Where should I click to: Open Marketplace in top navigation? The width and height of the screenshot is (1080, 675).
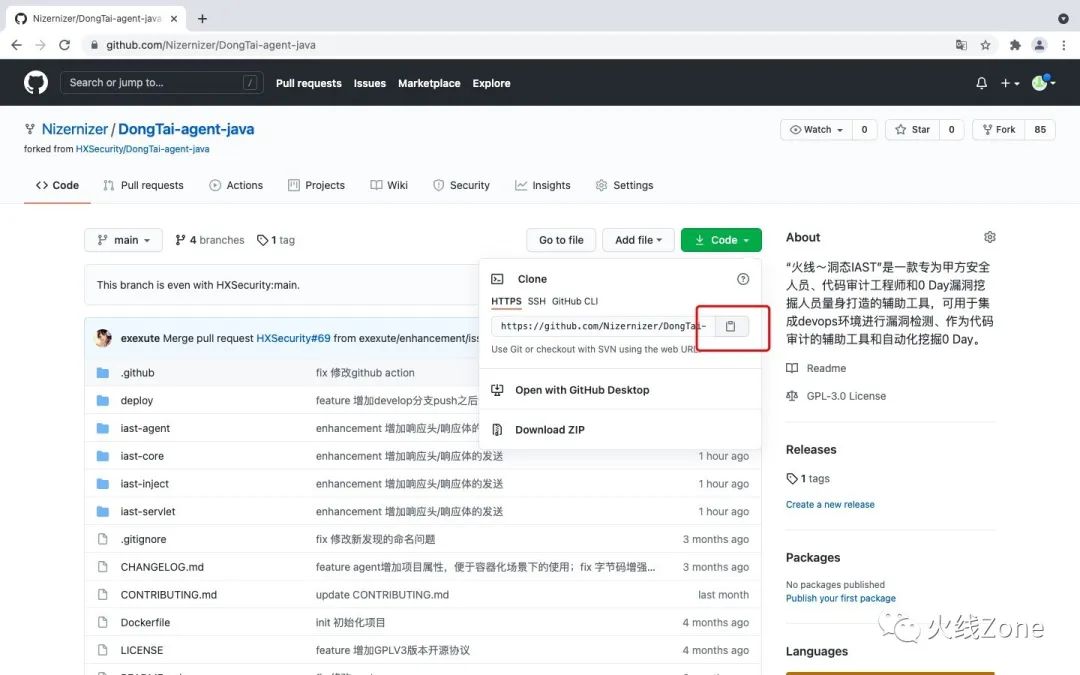(x=429, y=83)
